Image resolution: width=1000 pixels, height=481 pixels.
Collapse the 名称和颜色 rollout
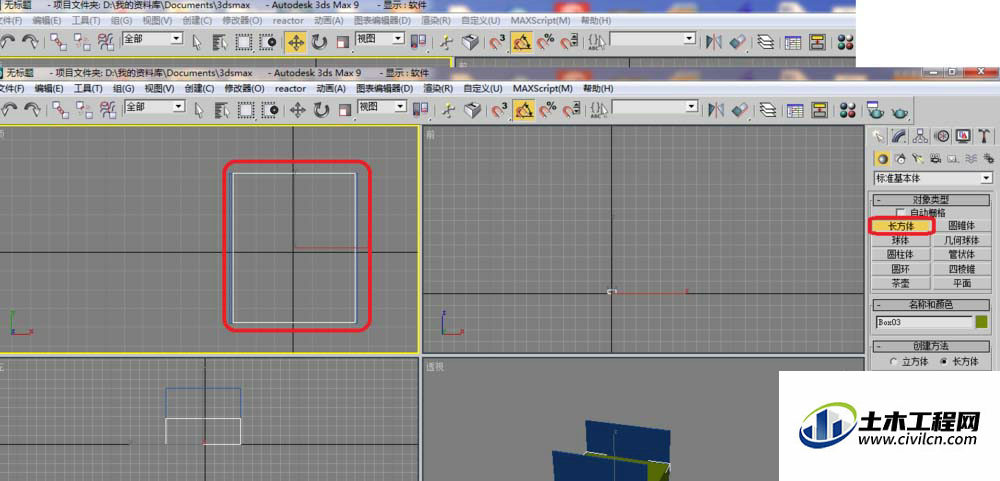(x=931, y=305)
